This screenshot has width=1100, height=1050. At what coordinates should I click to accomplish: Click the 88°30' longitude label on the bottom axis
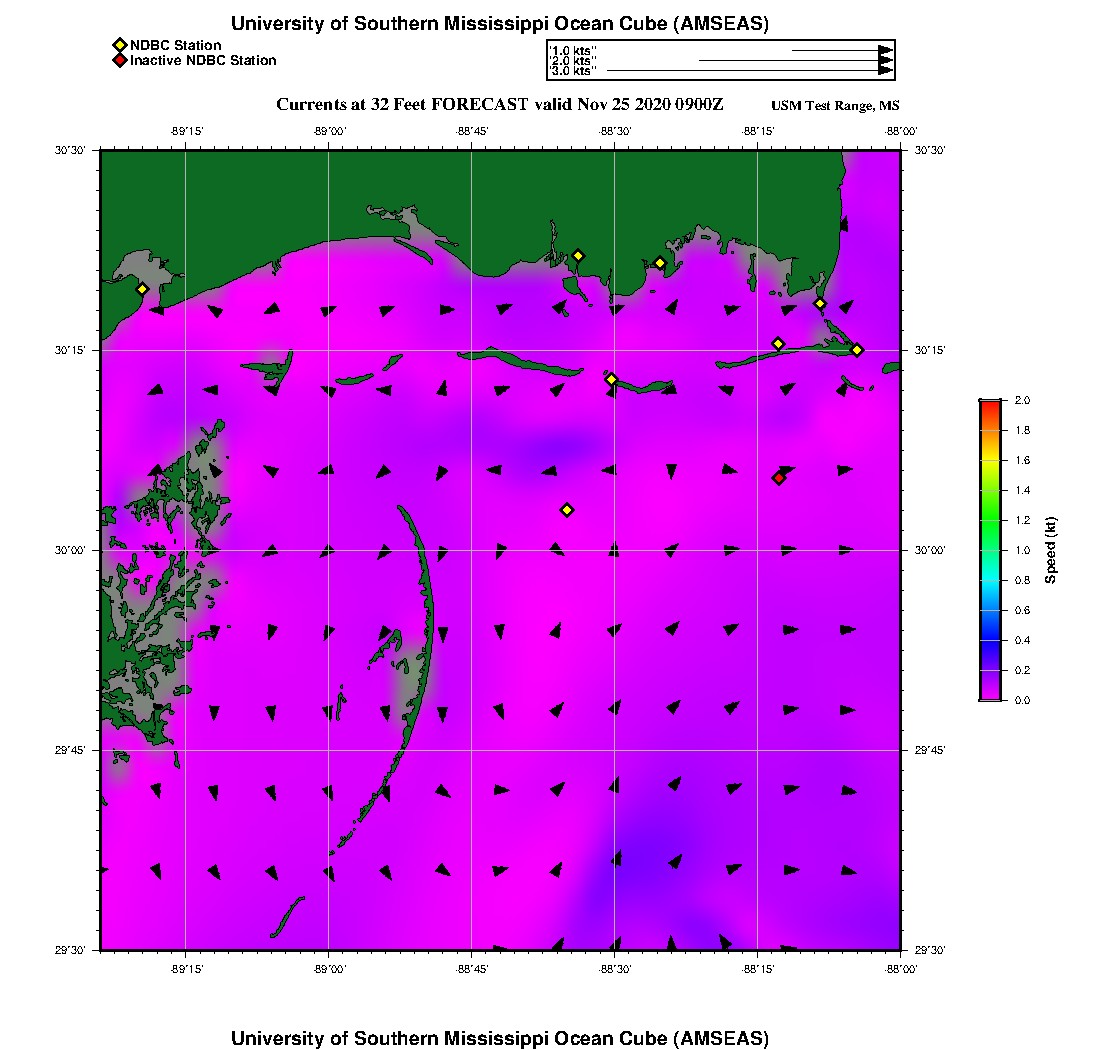pyautogui.click(x=615, y=969)
